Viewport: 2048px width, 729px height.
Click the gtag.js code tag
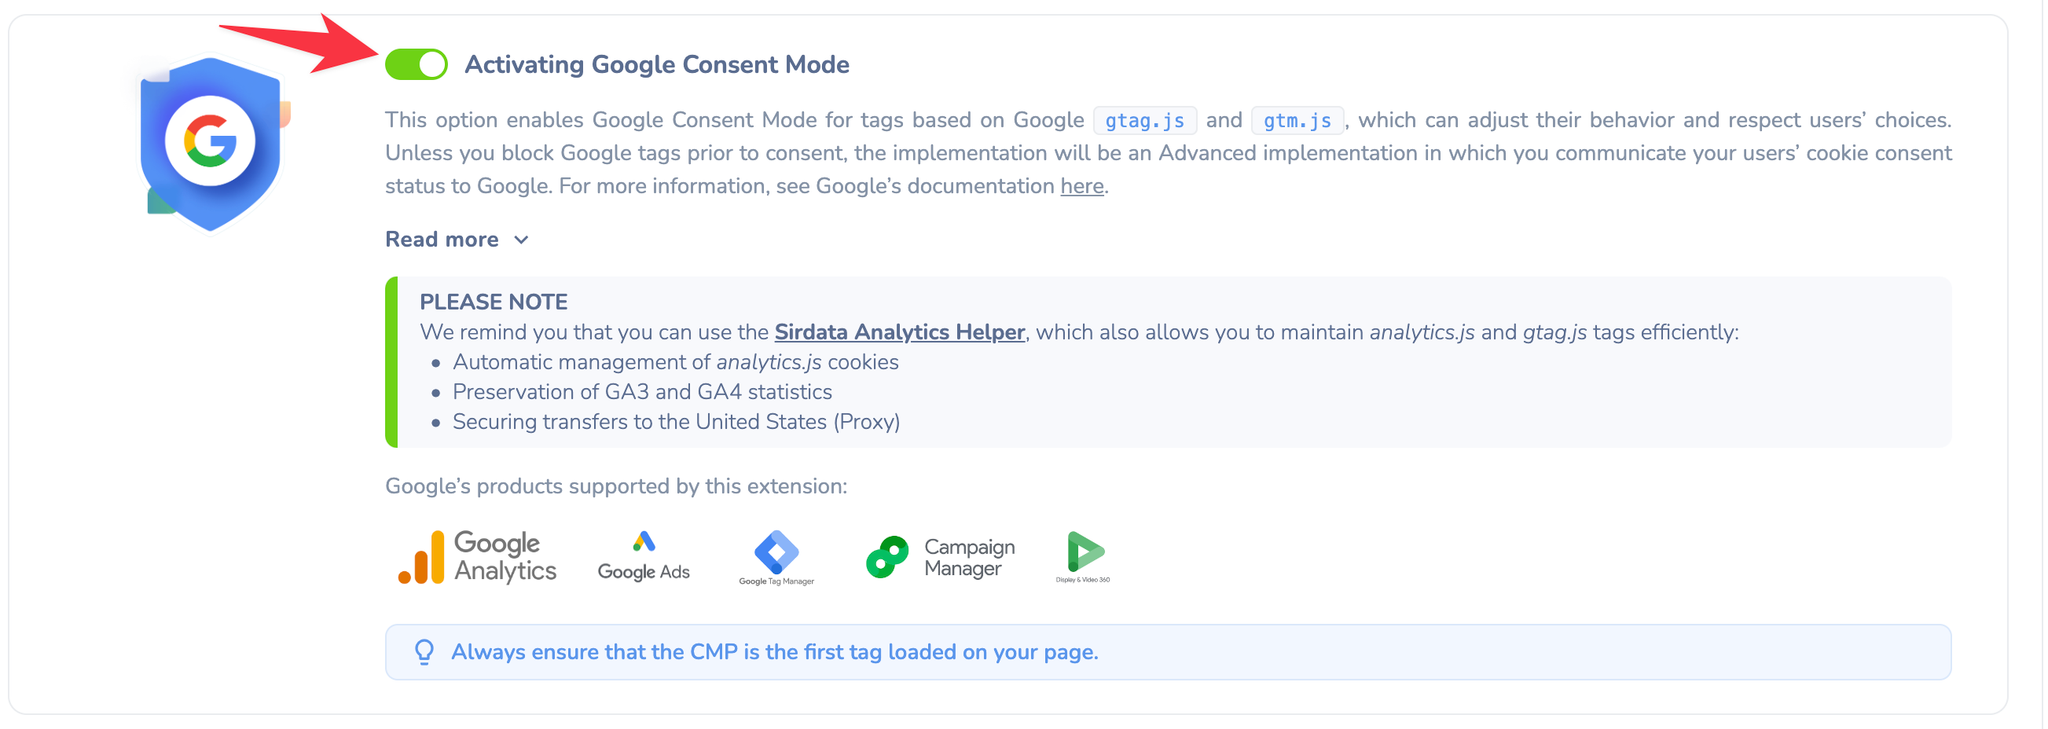point(1145,120)
